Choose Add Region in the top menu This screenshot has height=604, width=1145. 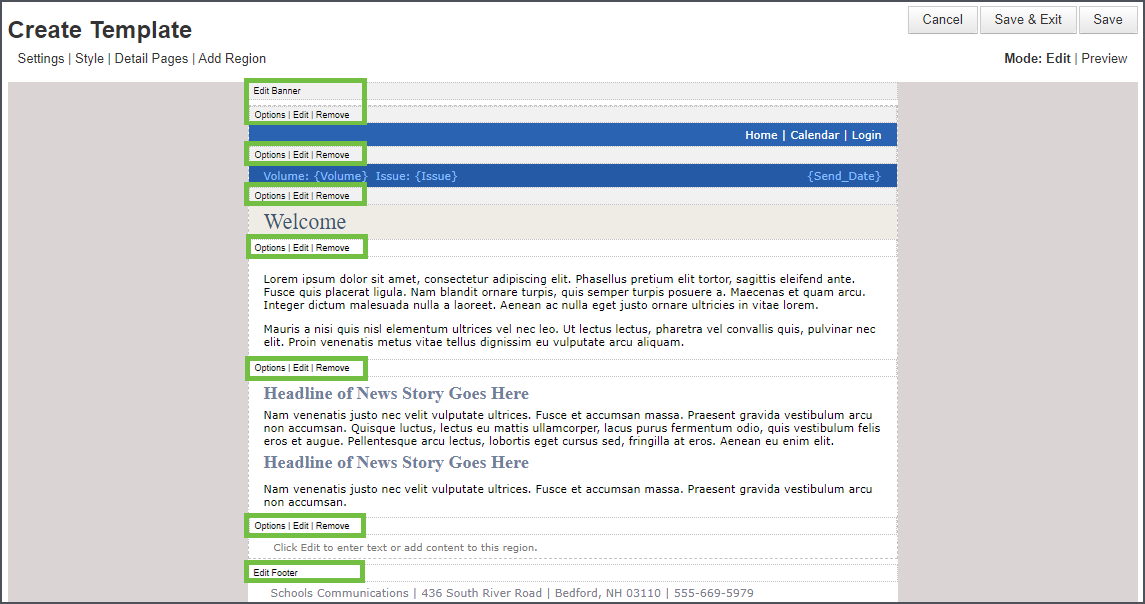232,58
